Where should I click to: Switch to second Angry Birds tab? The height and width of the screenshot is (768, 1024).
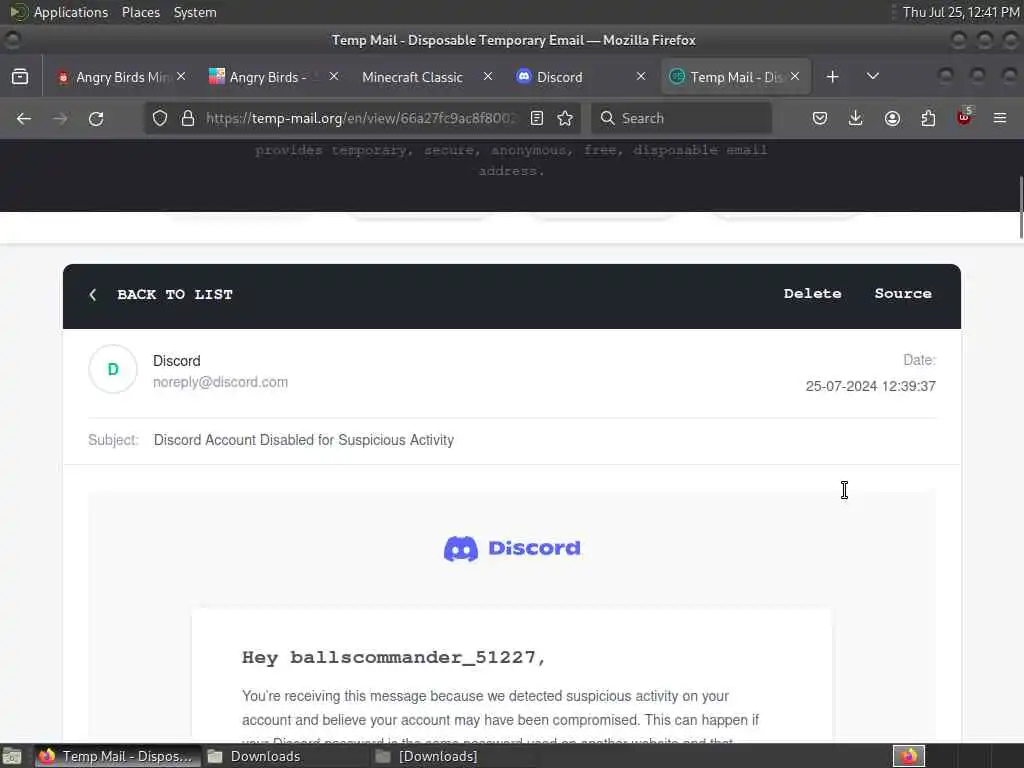coord(268,77)
